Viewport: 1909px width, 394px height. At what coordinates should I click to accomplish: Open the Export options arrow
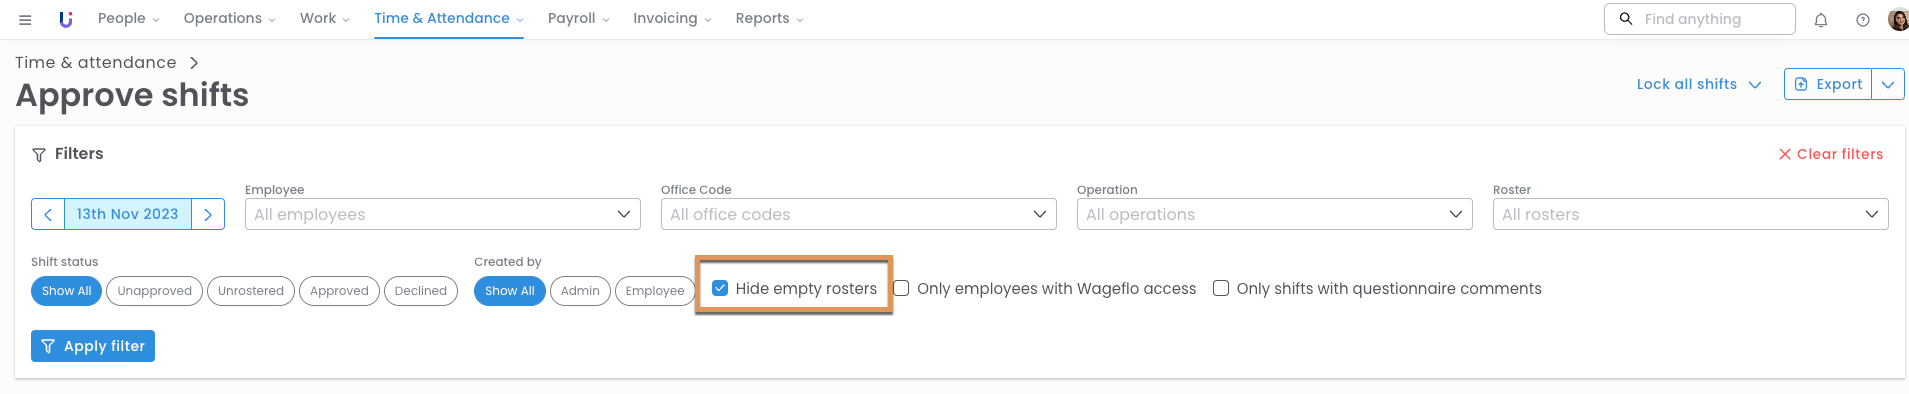[x=1888, y=84]
